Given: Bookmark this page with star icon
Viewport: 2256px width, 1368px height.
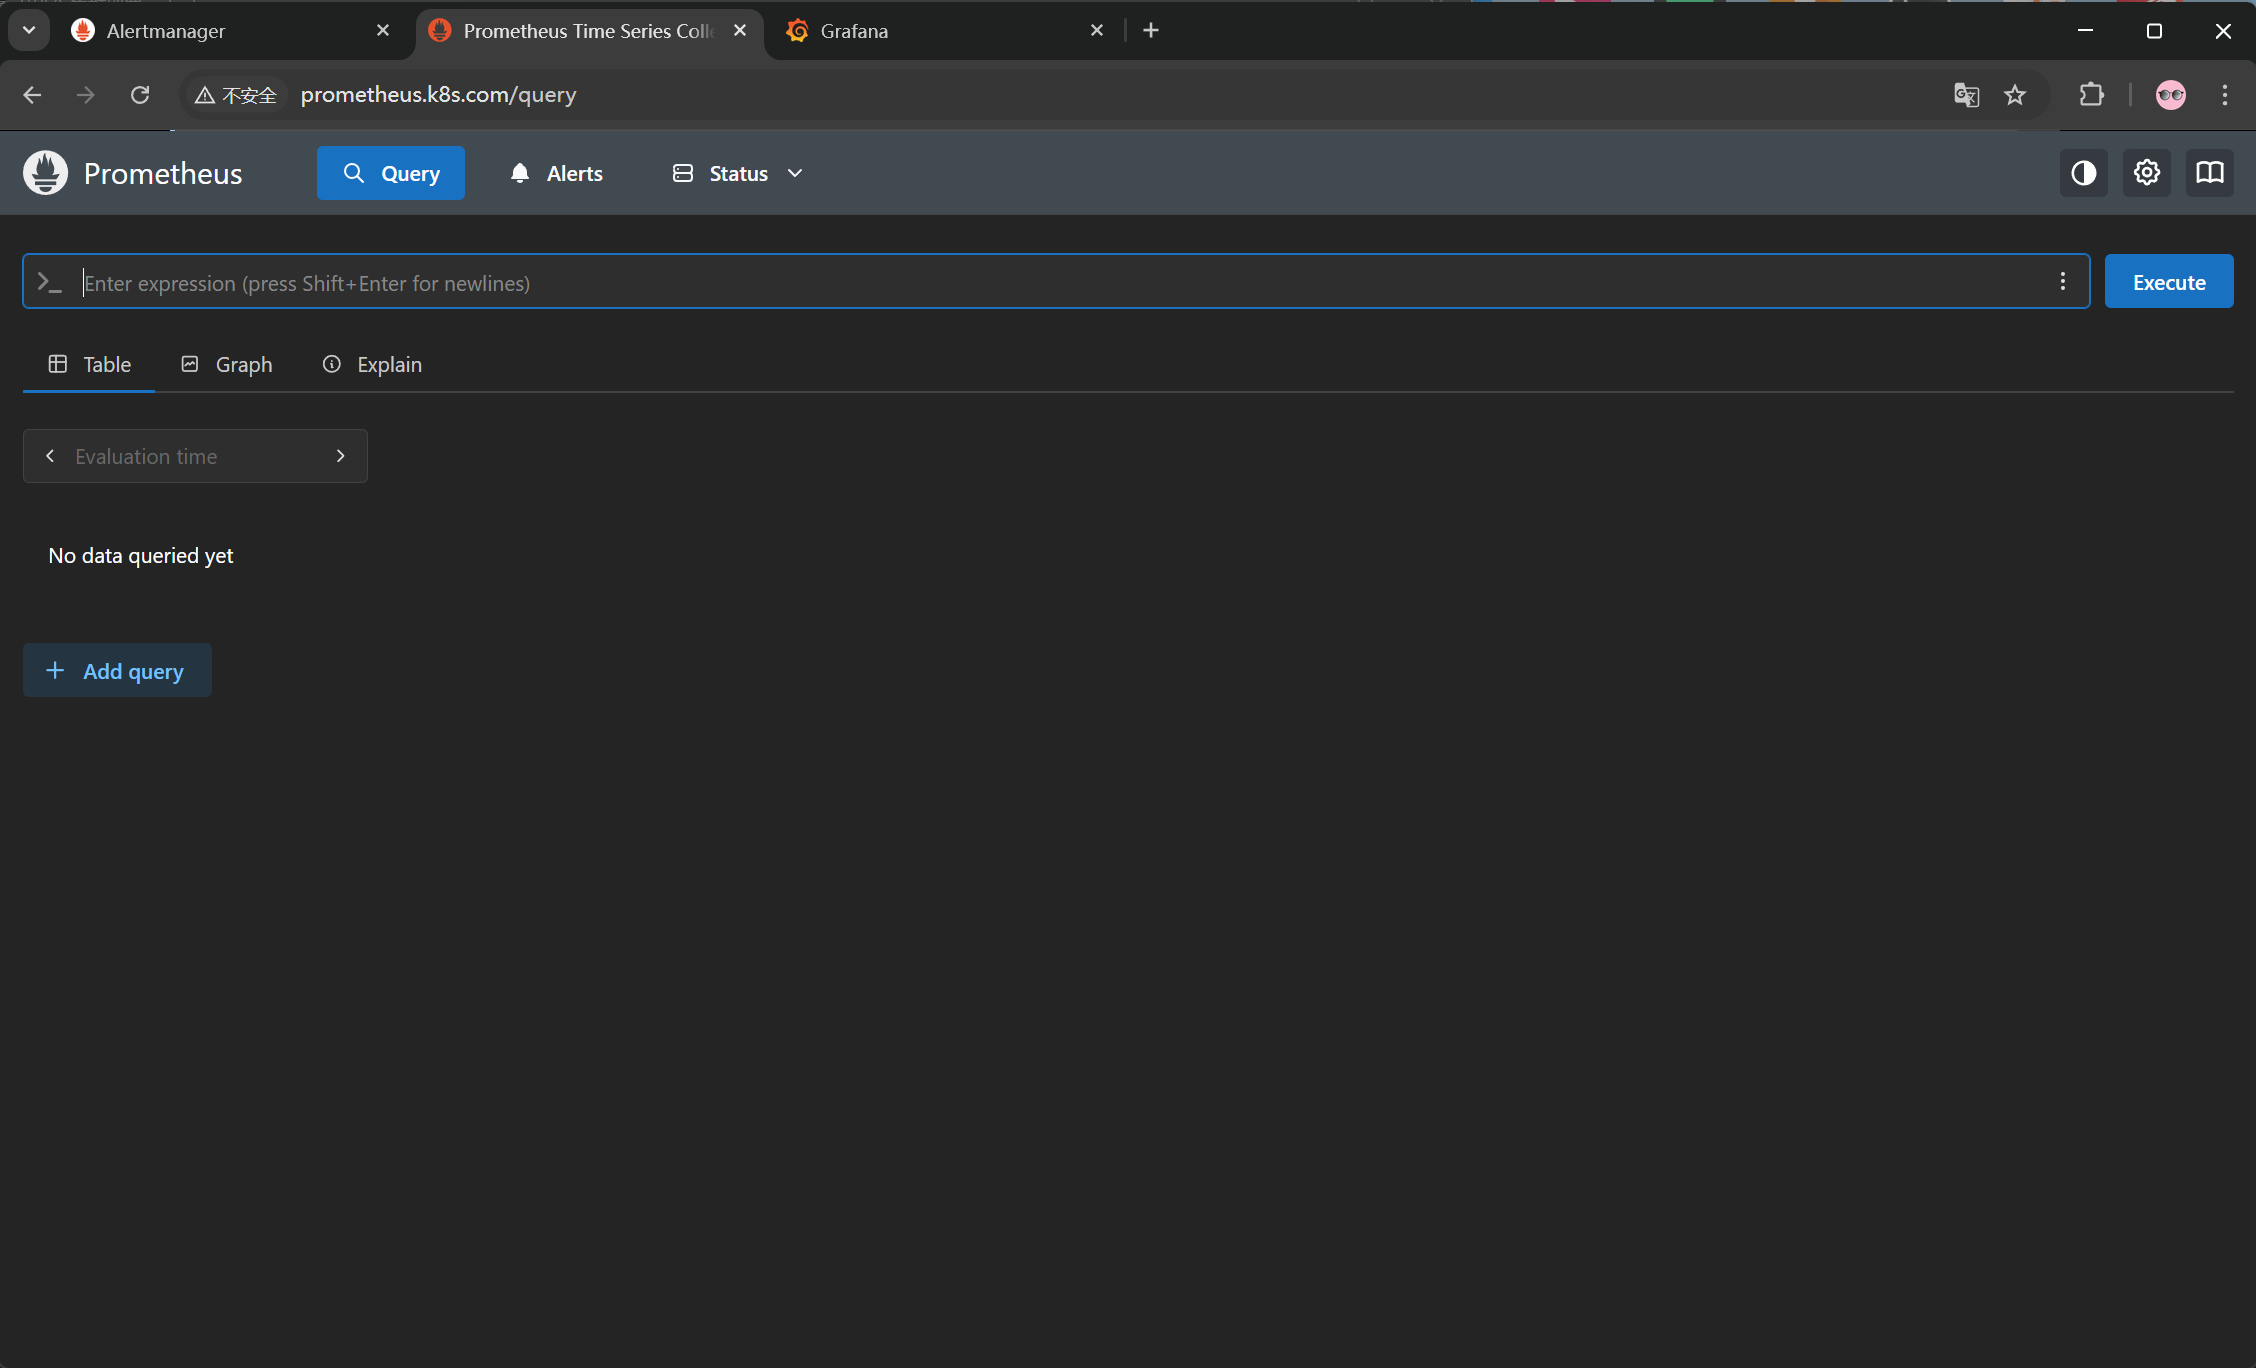Looking at the screenshot, I should pyautogui.click(x=2015, y=95).
